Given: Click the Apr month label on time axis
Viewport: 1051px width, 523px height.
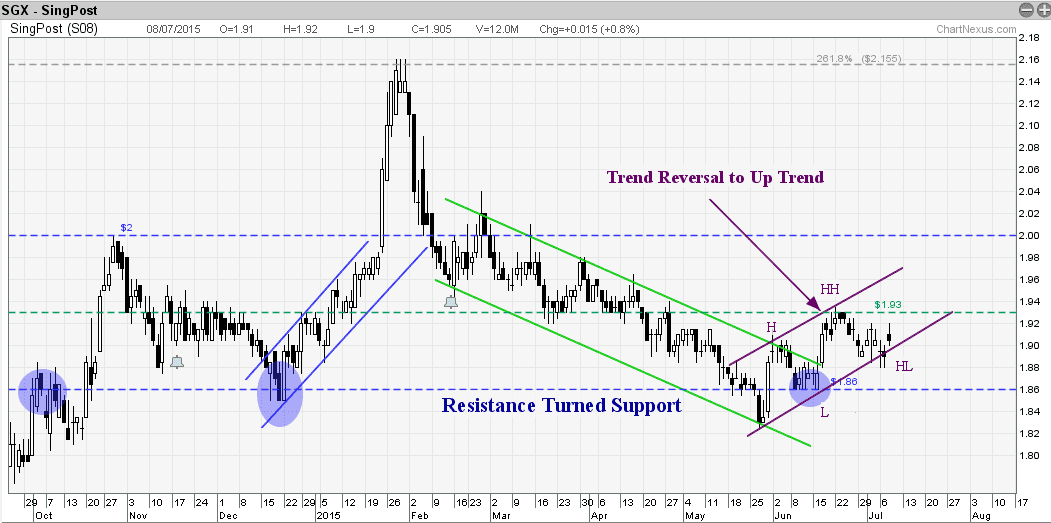Looking at the screenshot, I should 597,516.
